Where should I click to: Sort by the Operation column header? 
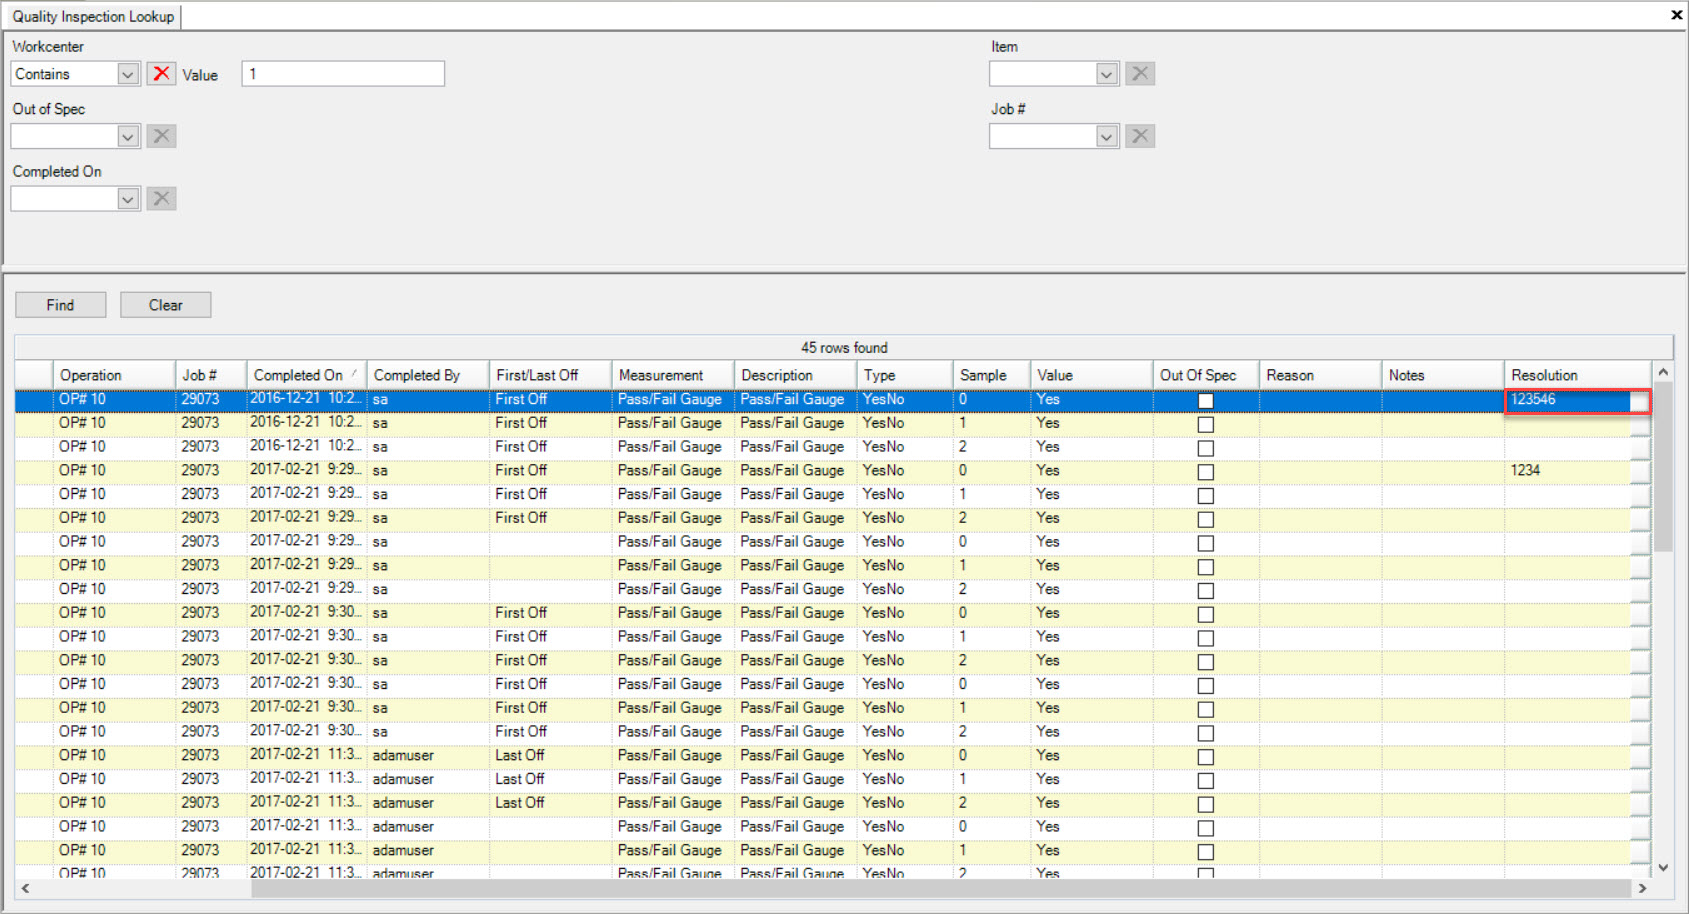tap(114, 375)
